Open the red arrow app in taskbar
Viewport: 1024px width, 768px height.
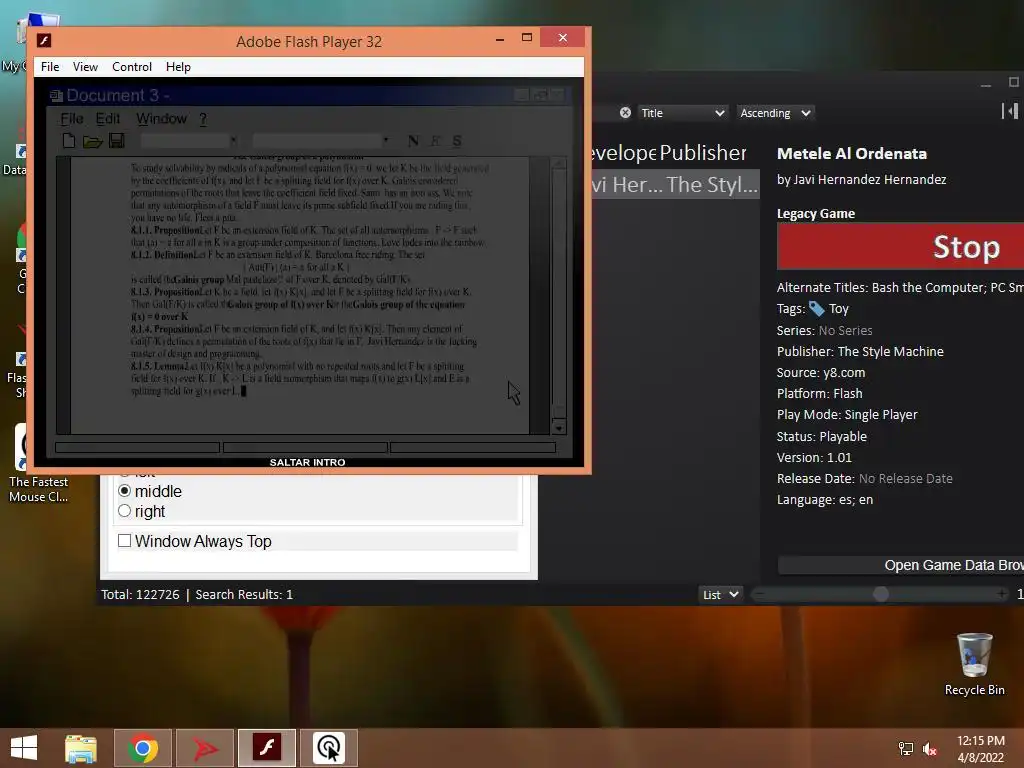205,748
